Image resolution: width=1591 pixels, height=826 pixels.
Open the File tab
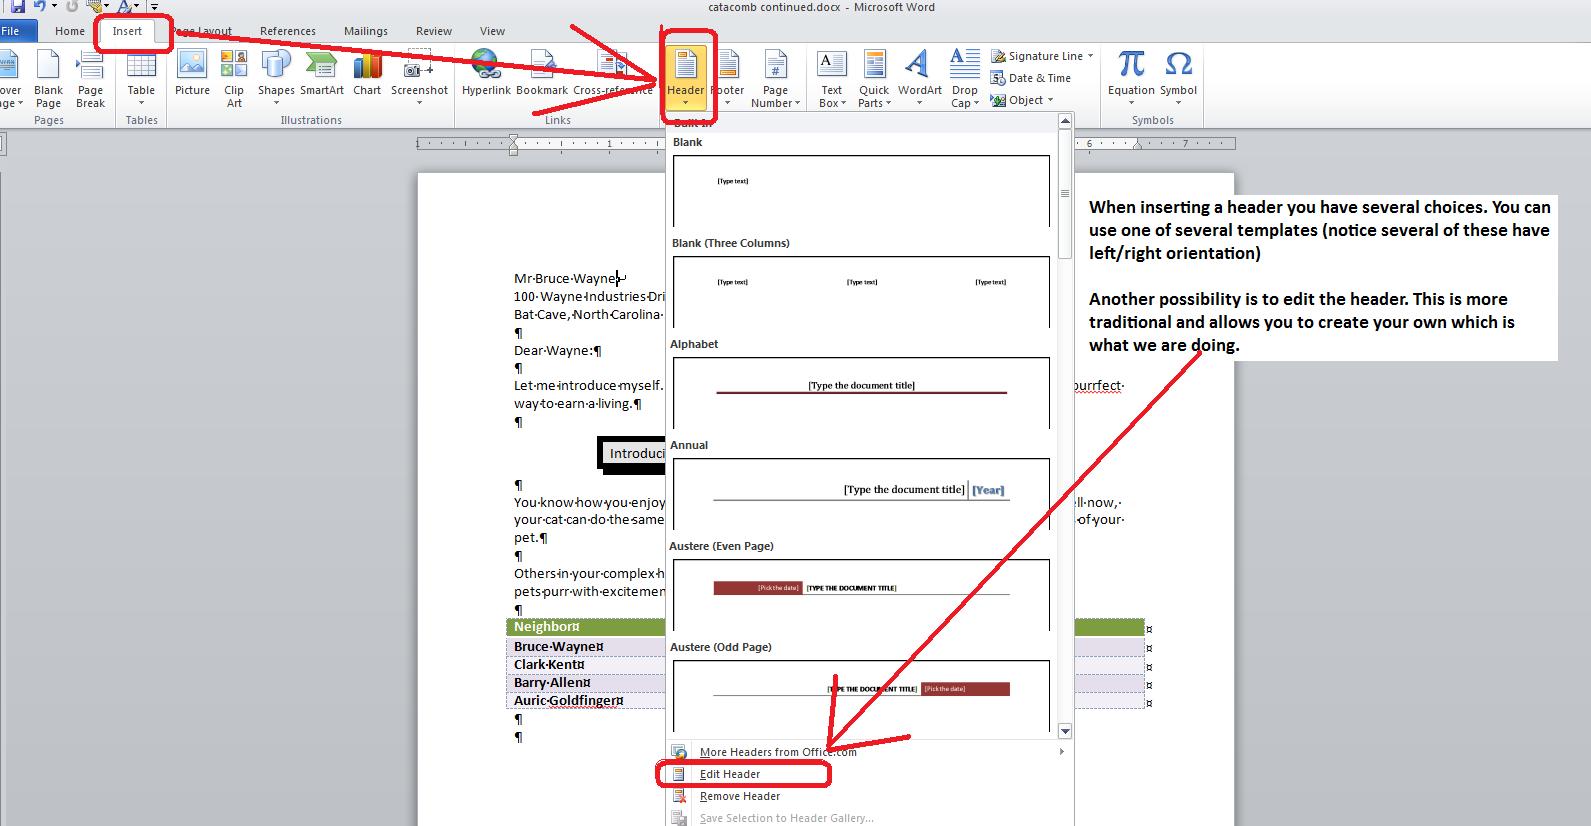pyautogui.click(x=11, y=31)
